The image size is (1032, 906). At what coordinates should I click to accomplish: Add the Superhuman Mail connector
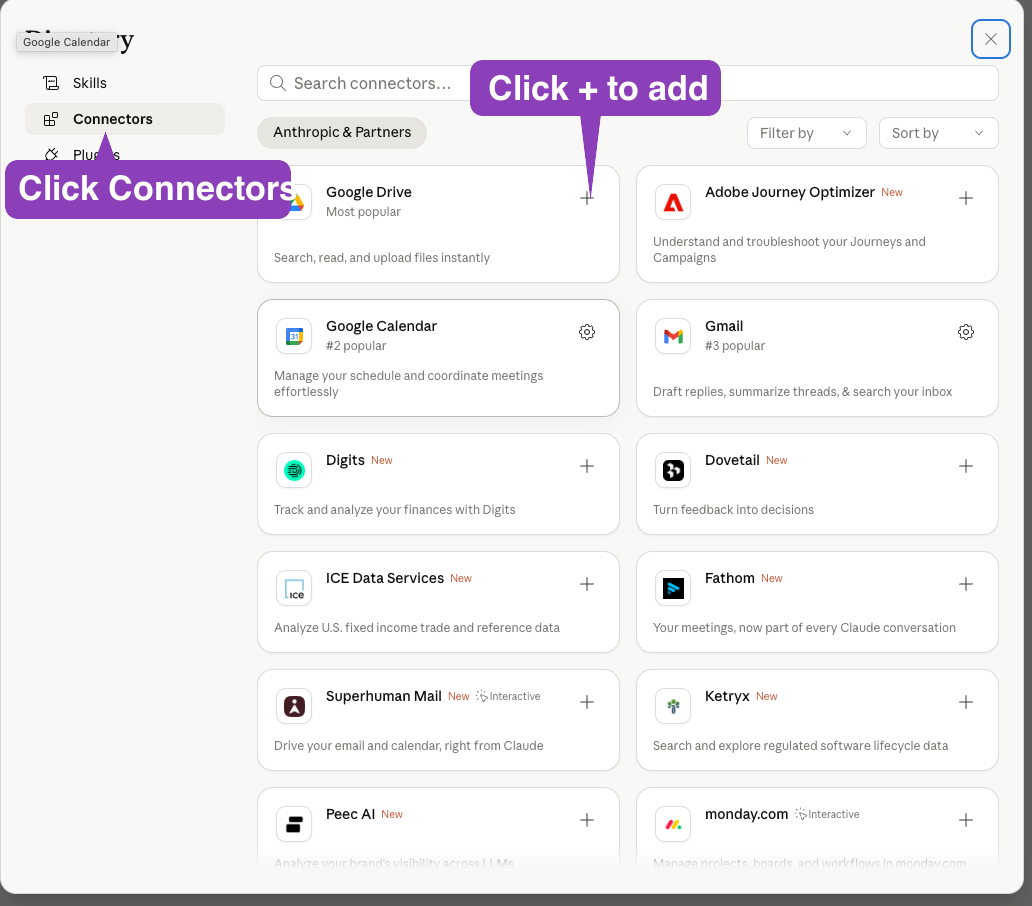pyautogui.click(x=586, y=702)
